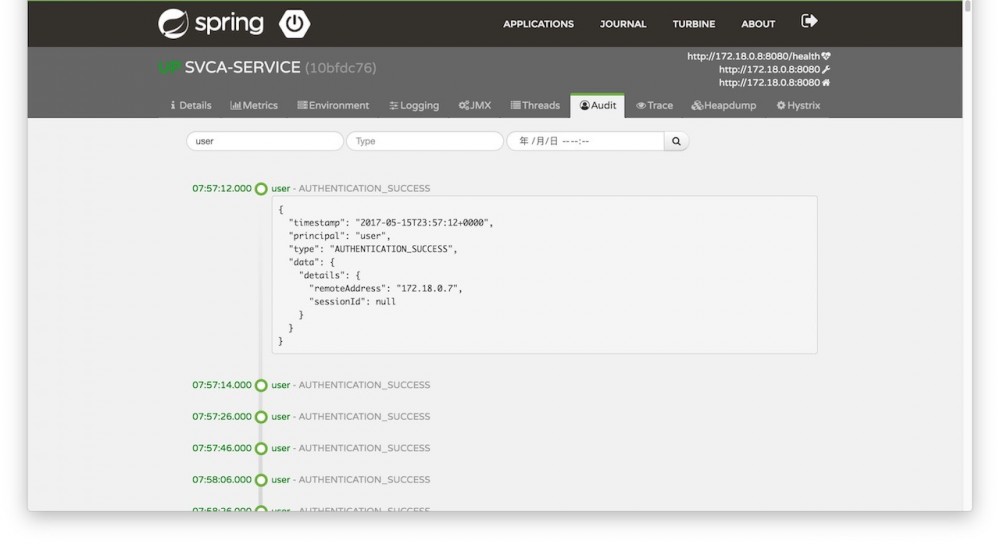1000x544 pixels.
Task: Select the Trace tab
Action: [655, 105]
